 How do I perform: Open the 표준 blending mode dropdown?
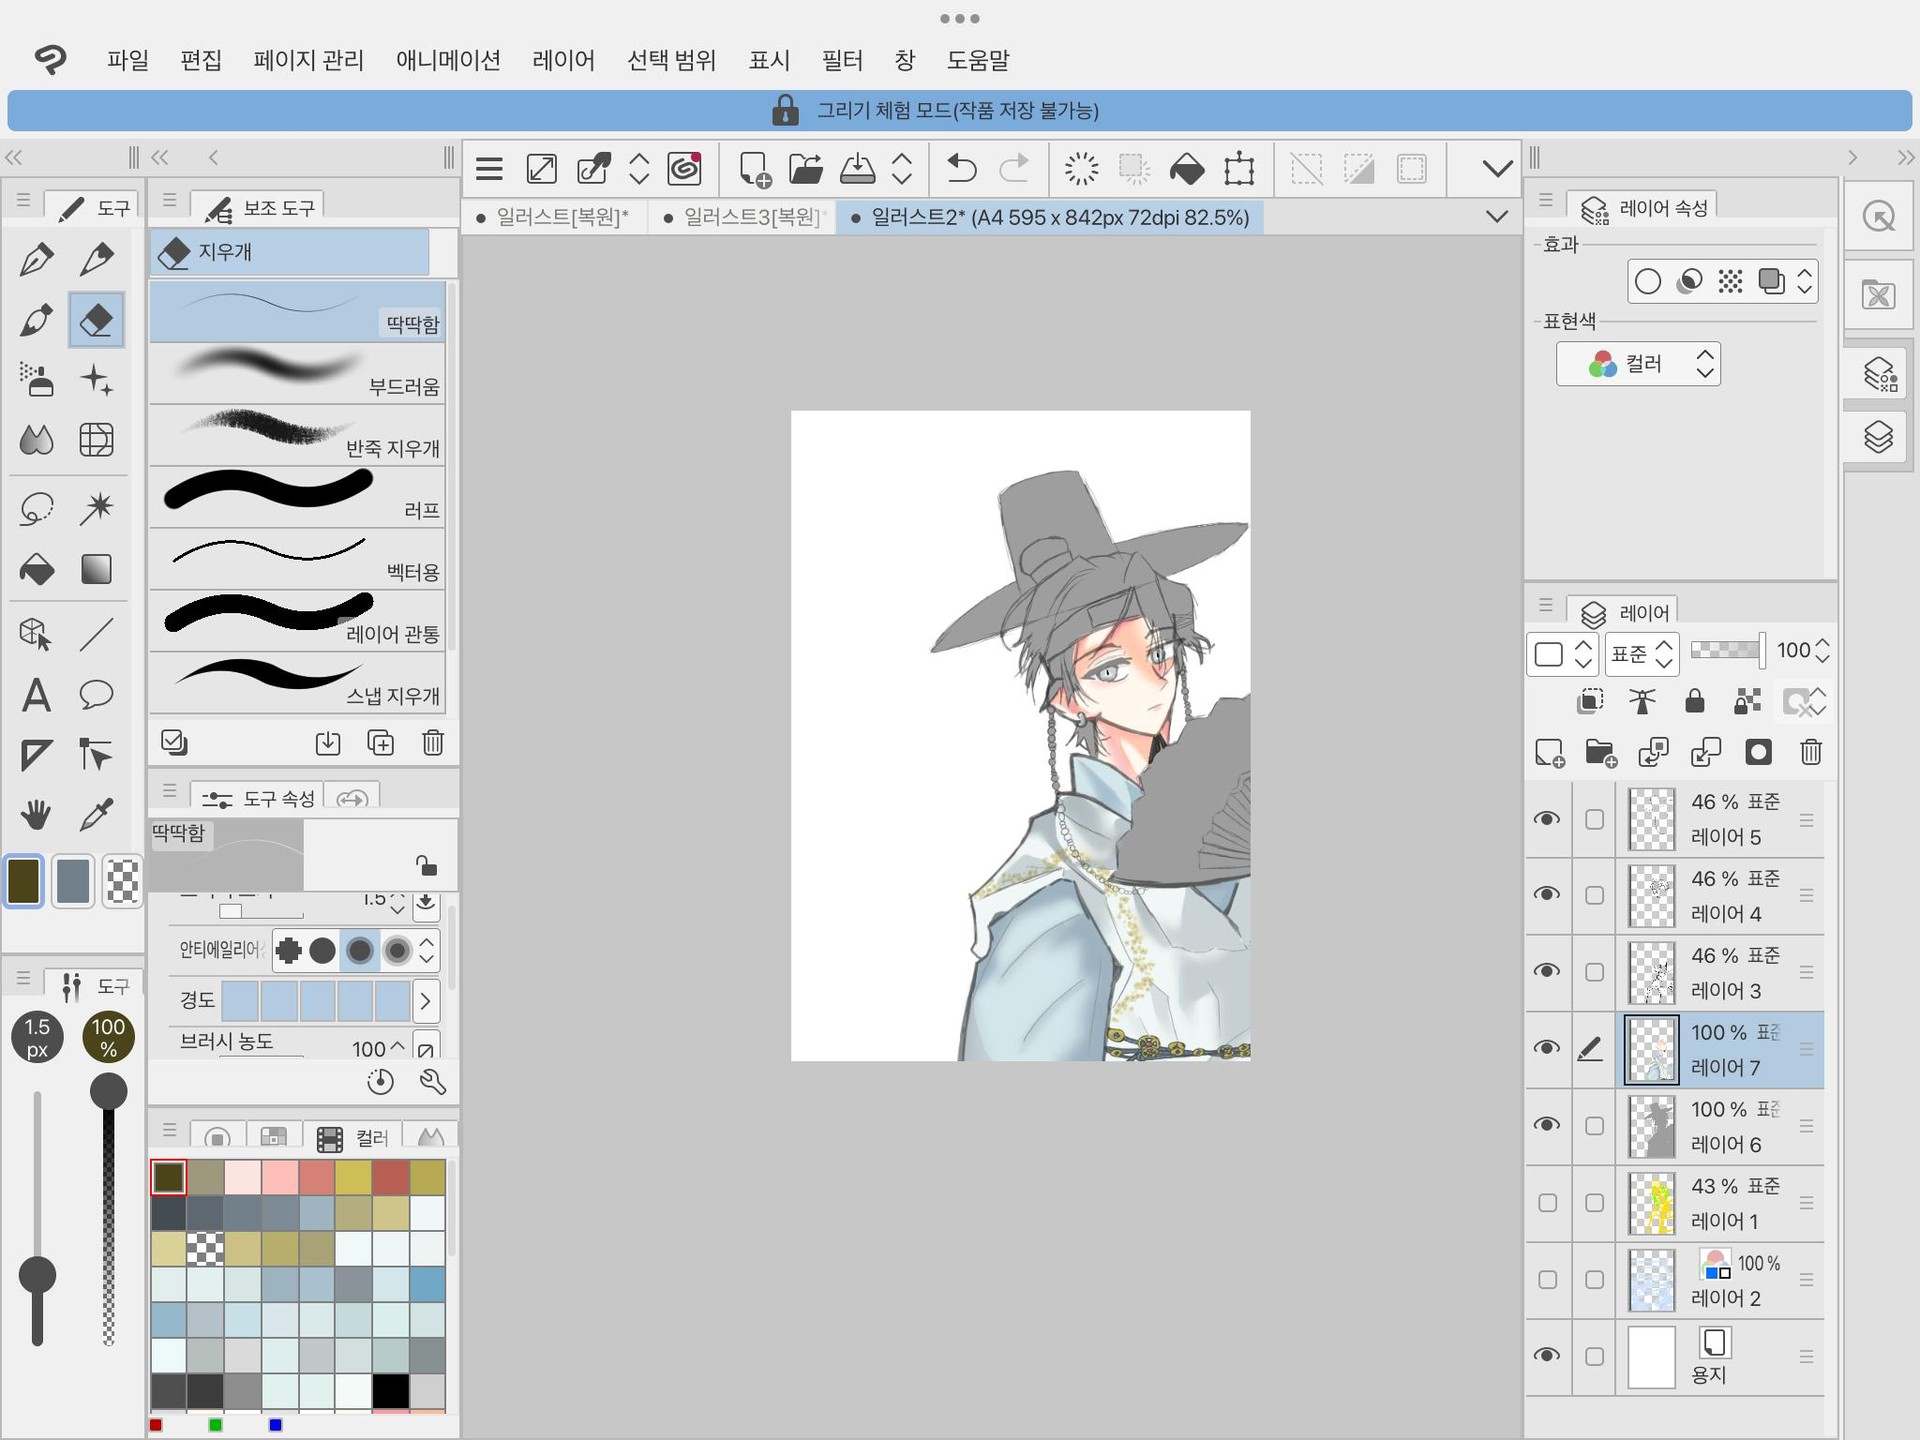[x=1641, y=654]
